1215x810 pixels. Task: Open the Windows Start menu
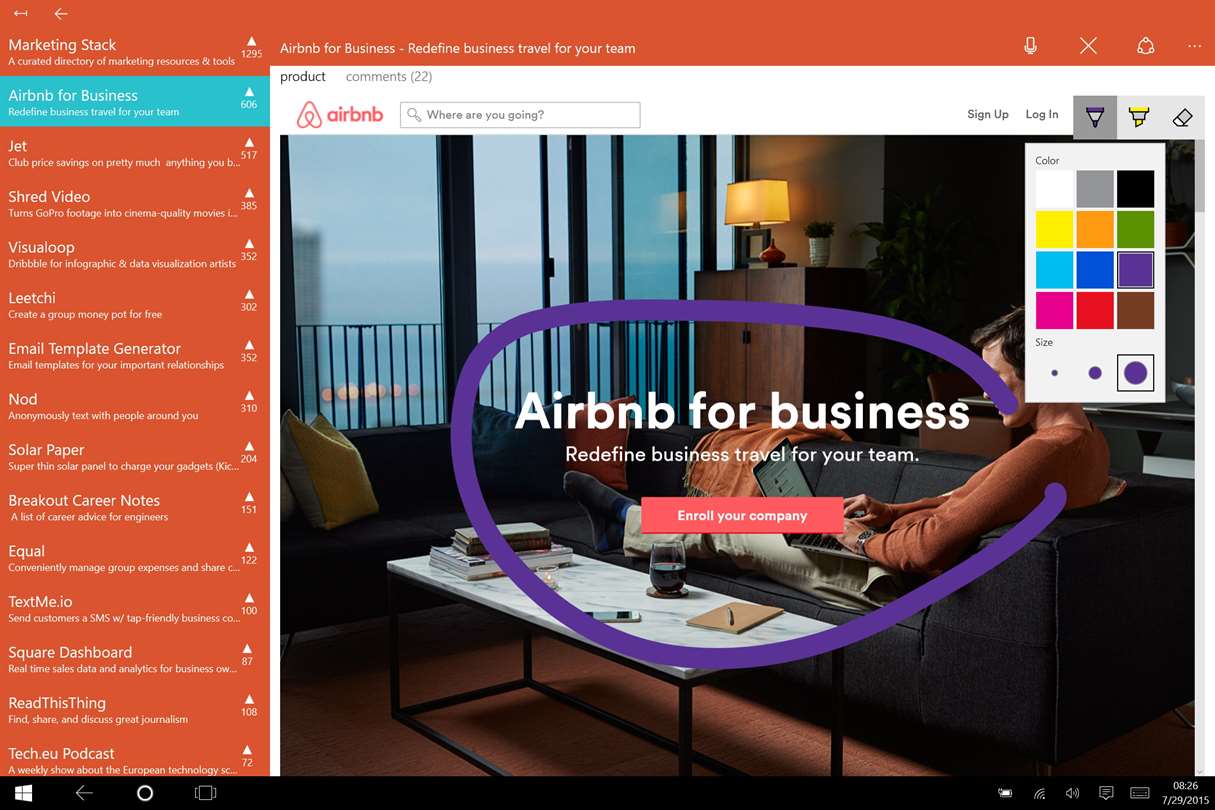click(23, 793)
